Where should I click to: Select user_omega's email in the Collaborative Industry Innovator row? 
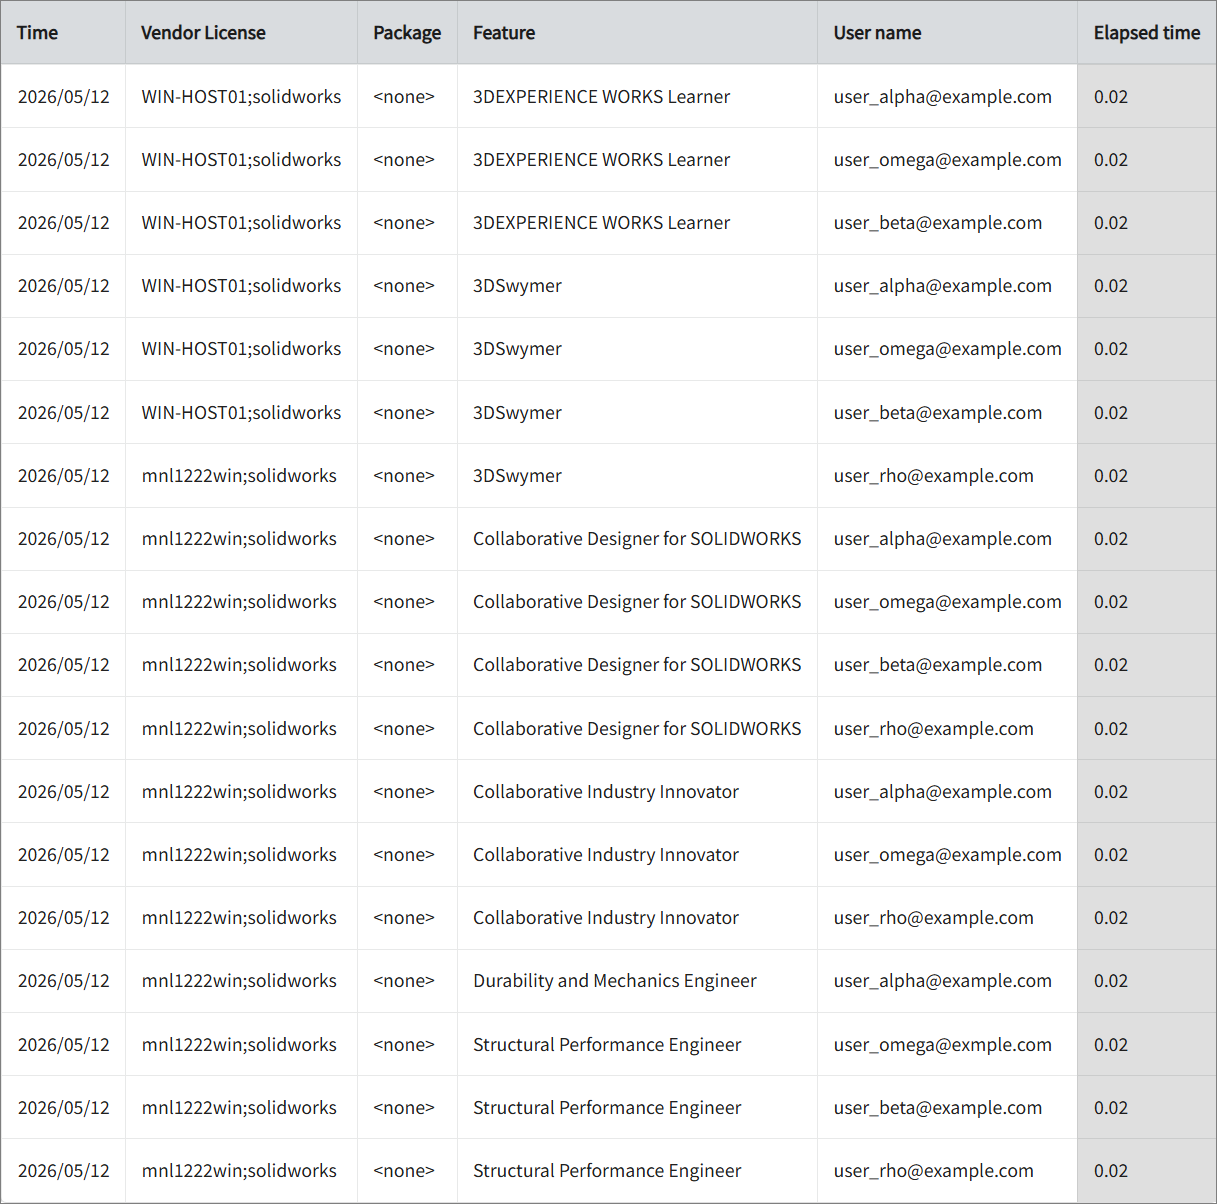[948, 855]
